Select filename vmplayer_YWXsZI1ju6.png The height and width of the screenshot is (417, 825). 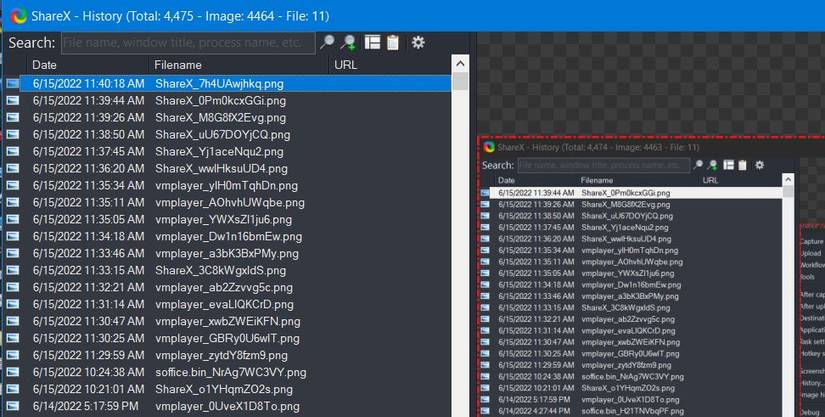[223, 219]
